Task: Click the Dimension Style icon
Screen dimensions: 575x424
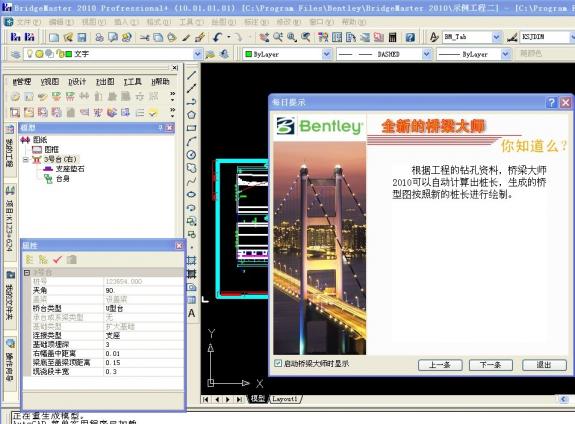Action: (x=512, y=37)
